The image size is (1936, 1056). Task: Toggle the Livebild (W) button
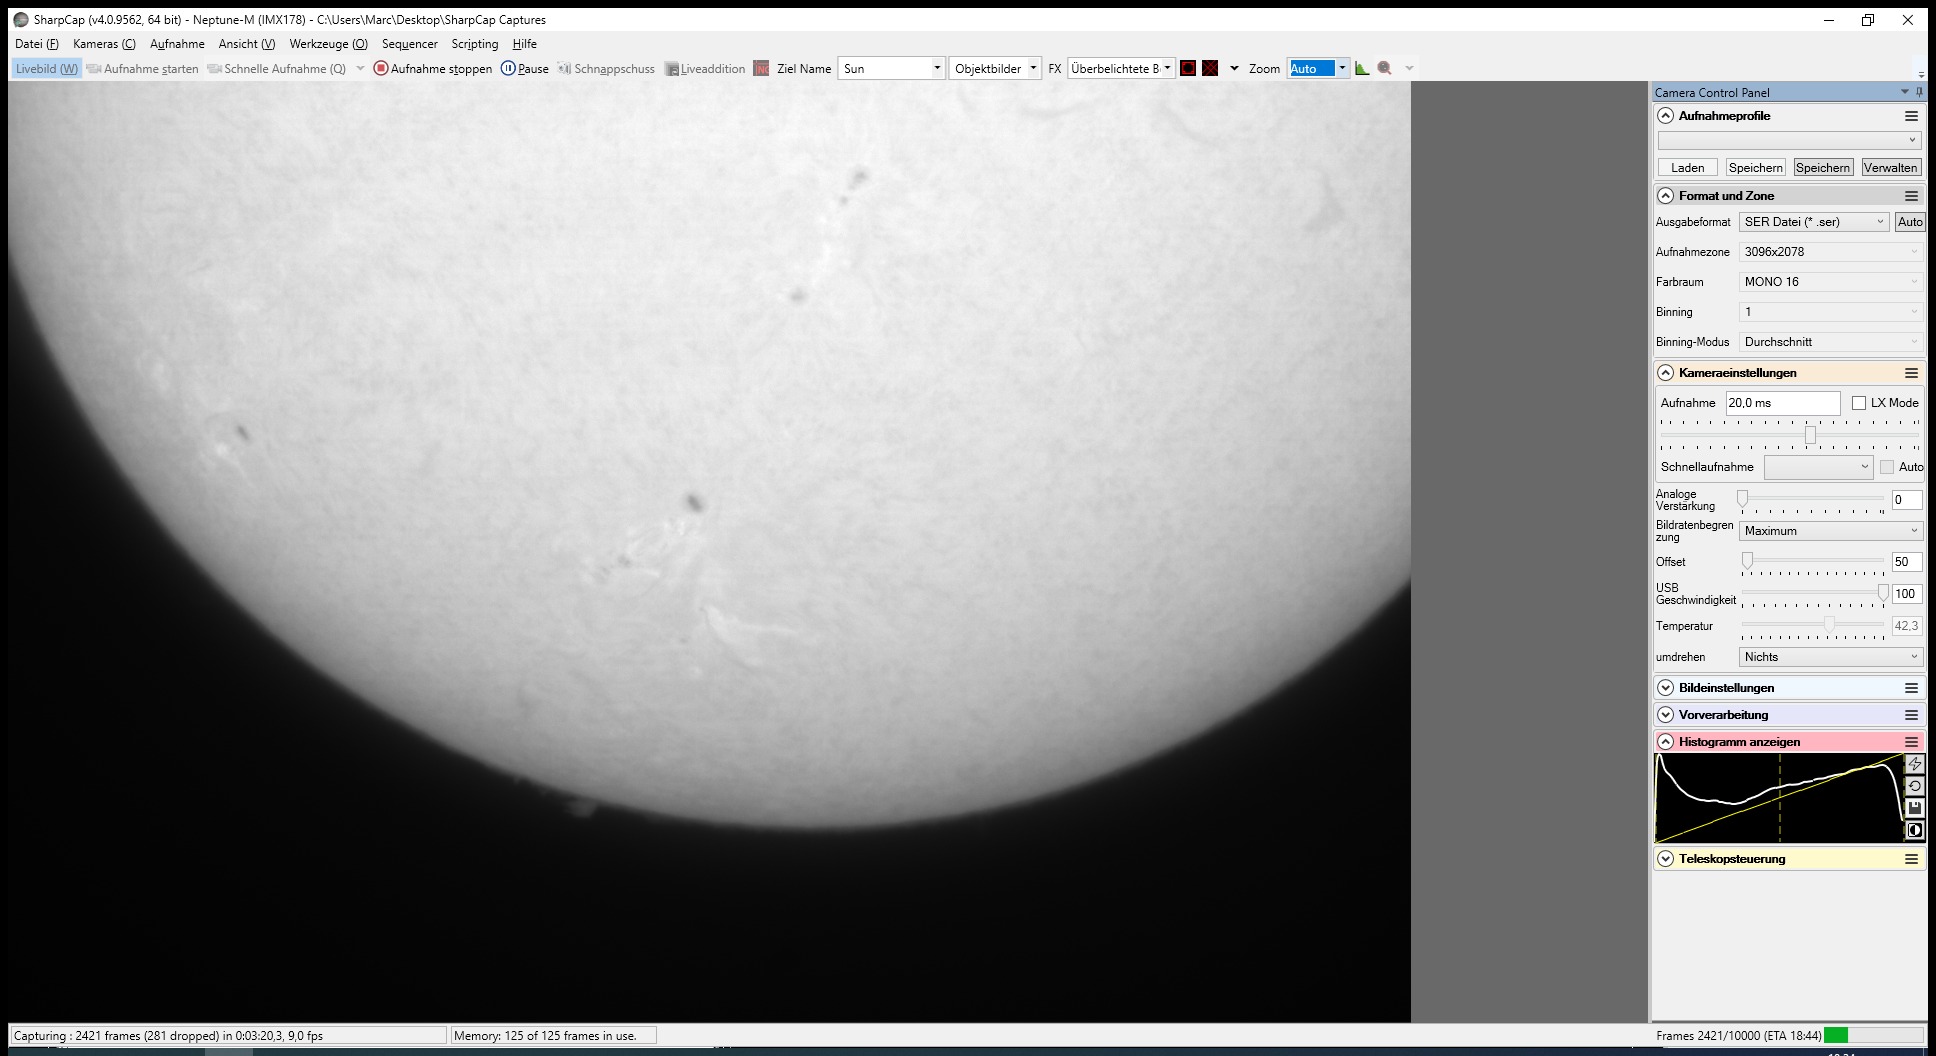(x=46, y=69)
